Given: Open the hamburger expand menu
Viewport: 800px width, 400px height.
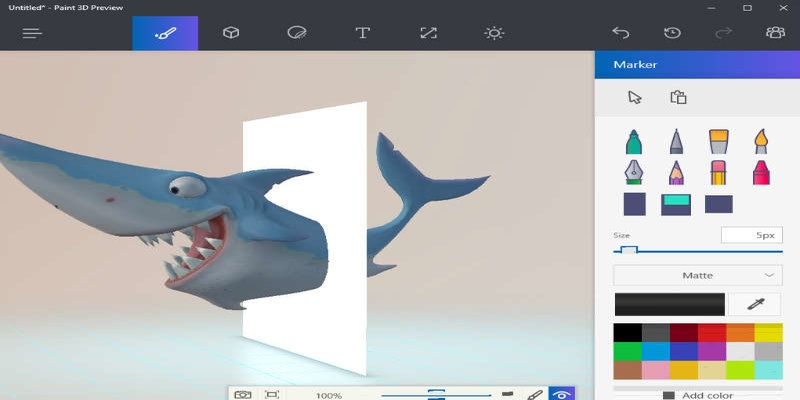Looking at the screenshot, I should (x=32, y=33).
